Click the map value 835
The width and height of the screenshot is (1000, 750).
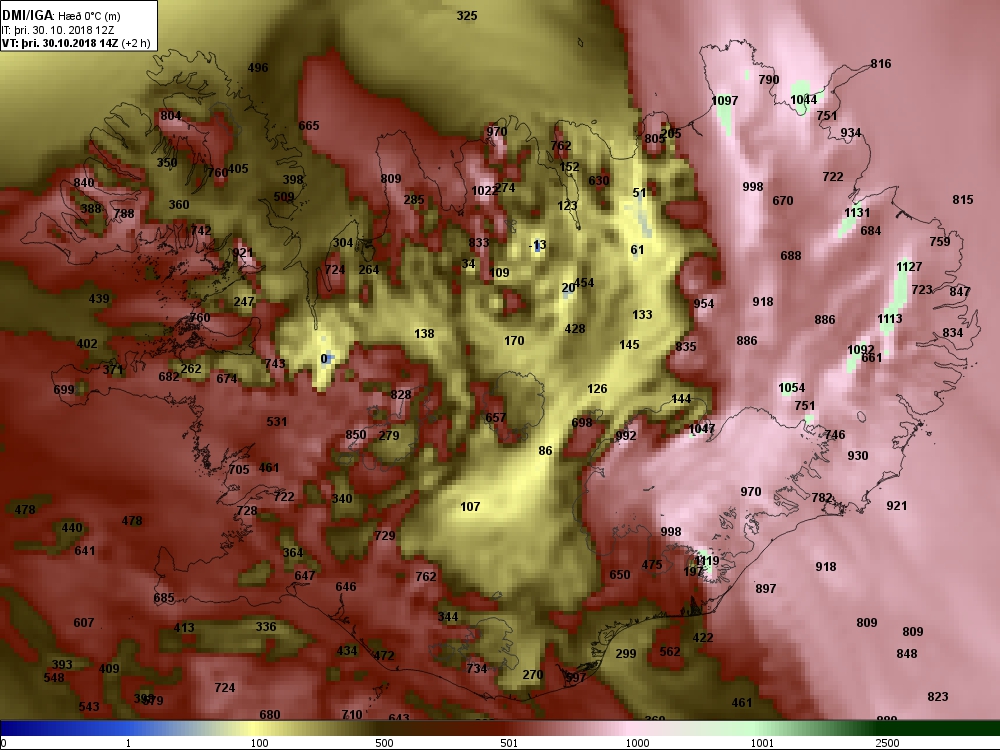point(686,346)
